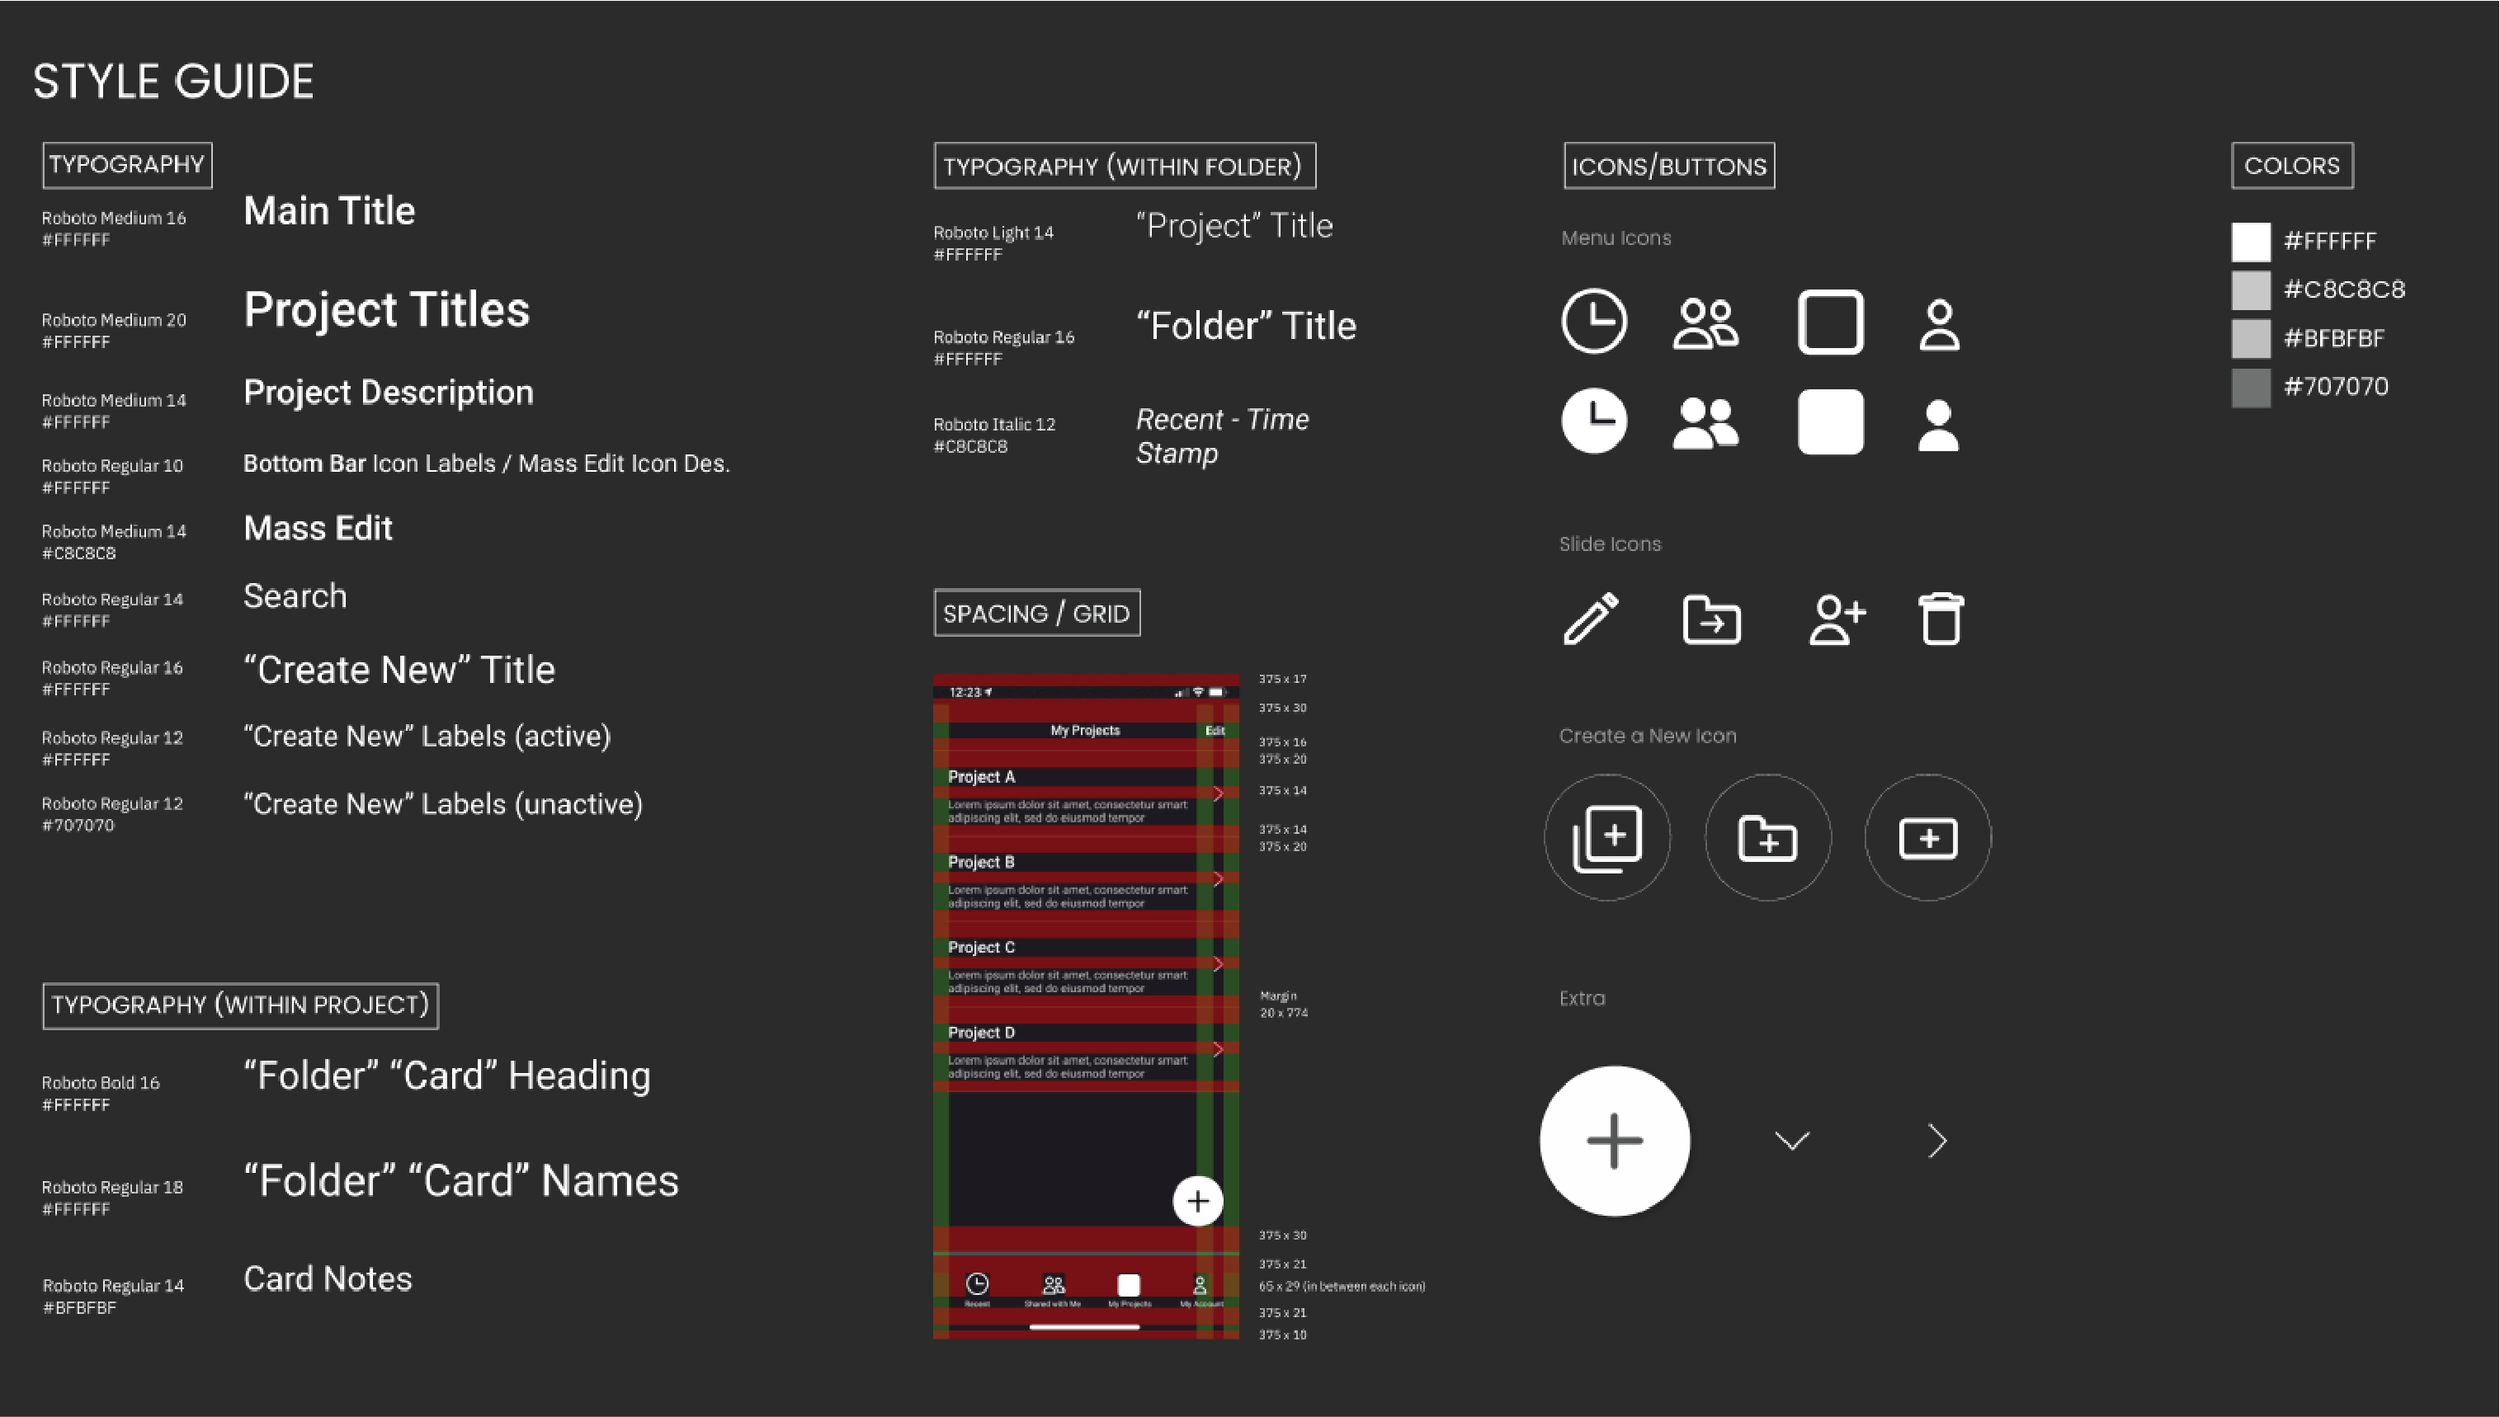
Task: Tap Edit in the phone mockup header
Action: 1214,731
